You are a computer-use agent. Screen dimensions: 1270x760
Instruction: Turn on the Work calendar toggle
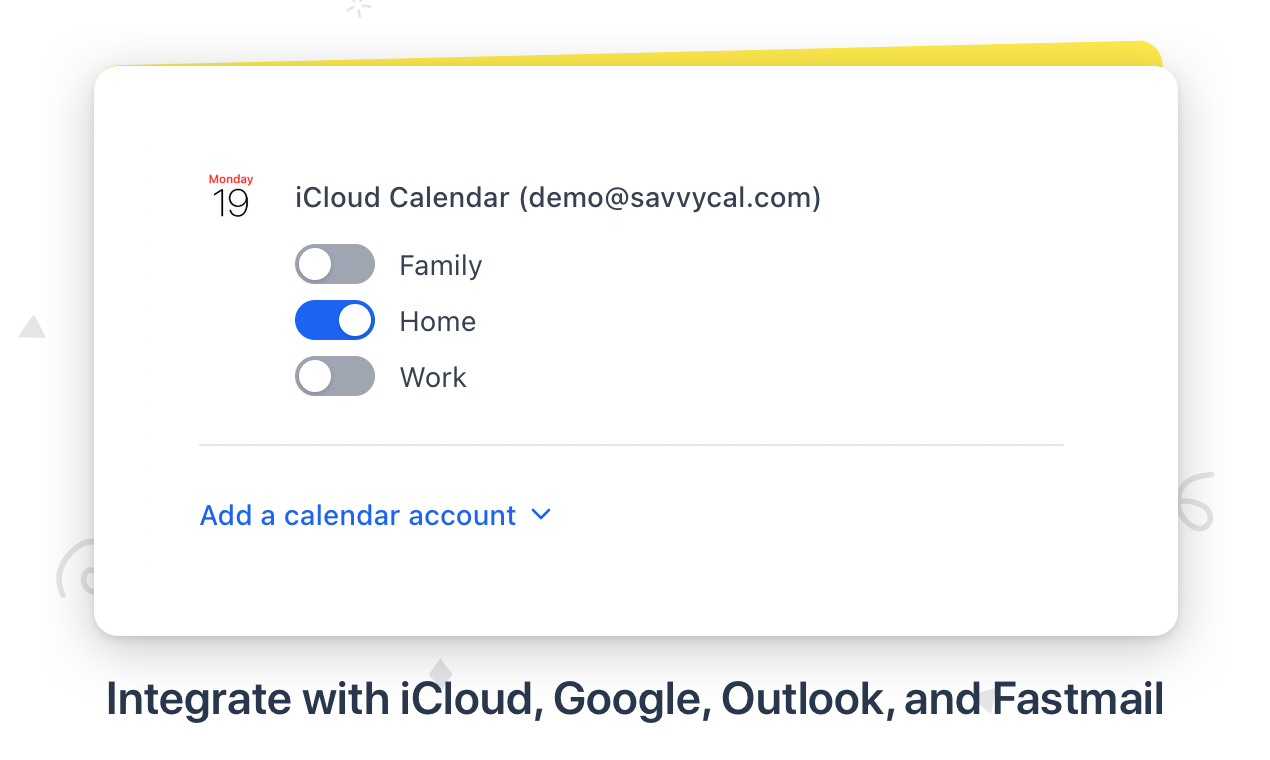334,377
